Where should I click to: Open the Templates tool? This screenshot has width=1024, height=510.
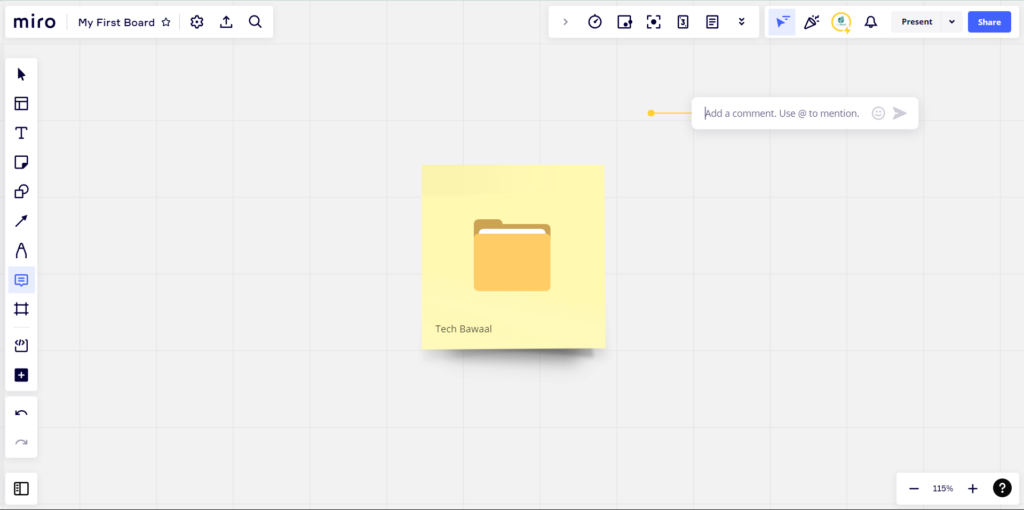point(21,103)
